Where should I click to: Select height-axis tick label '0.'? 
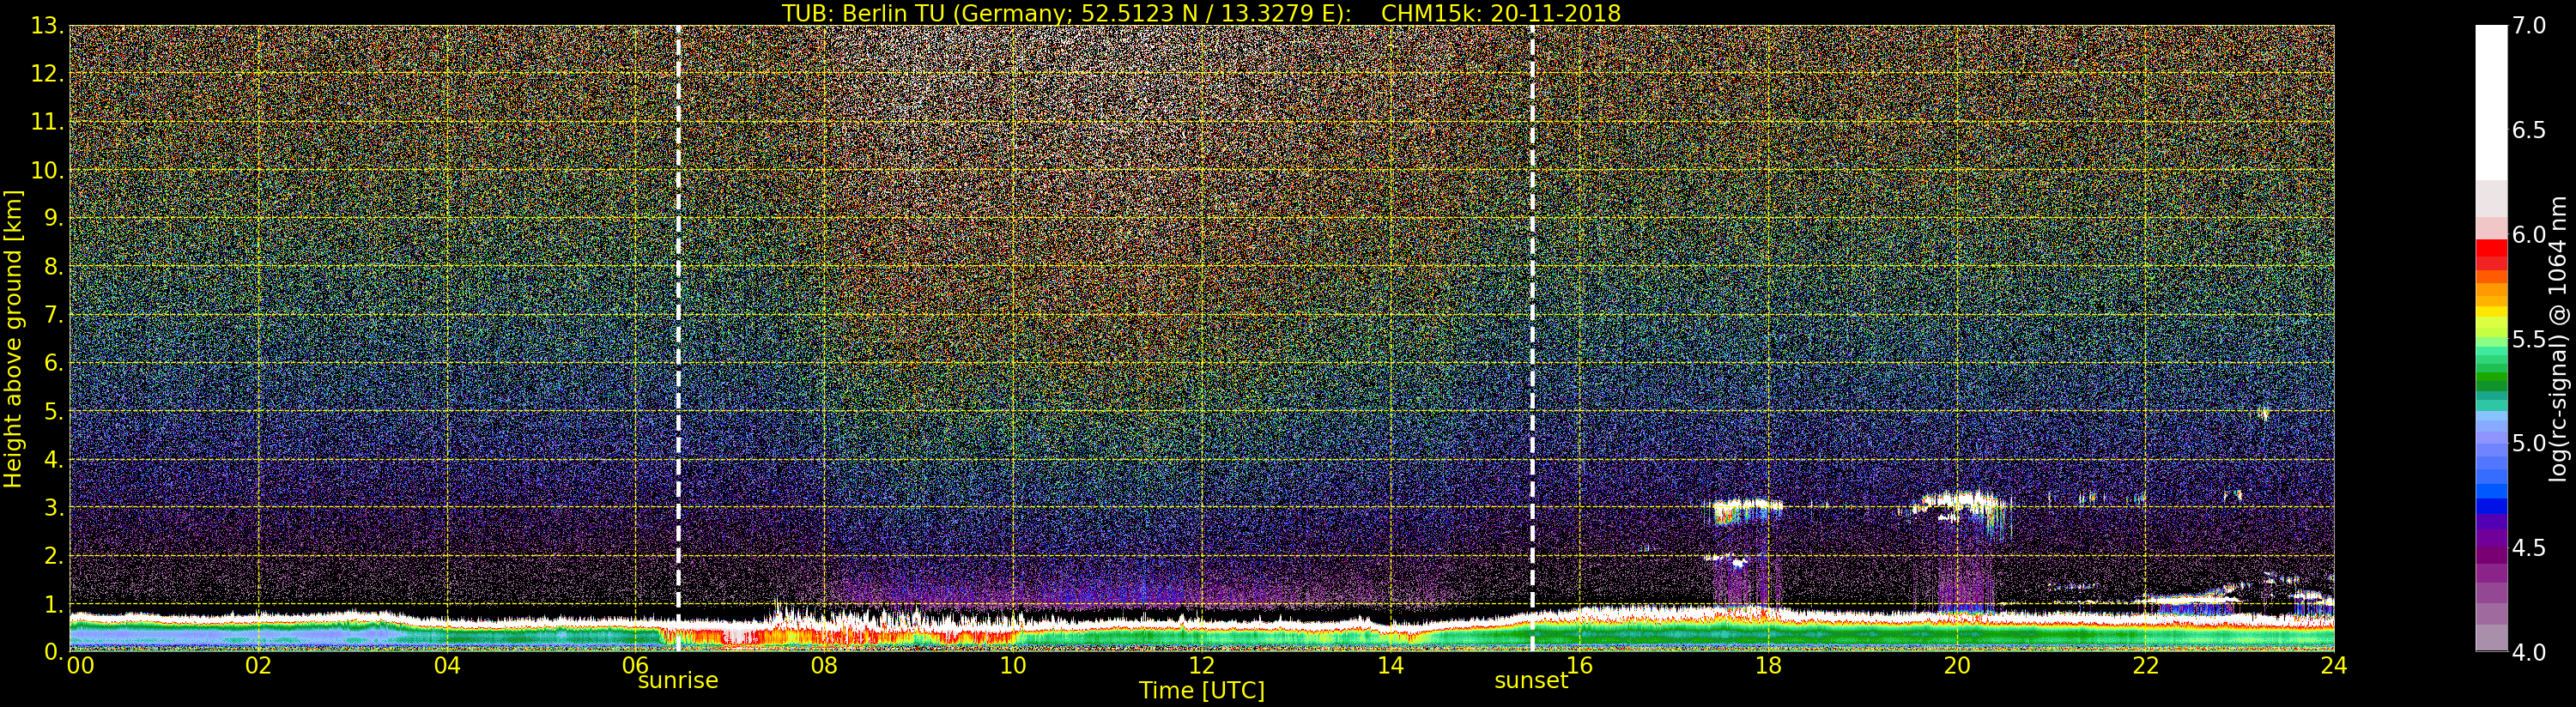[54, 651]
